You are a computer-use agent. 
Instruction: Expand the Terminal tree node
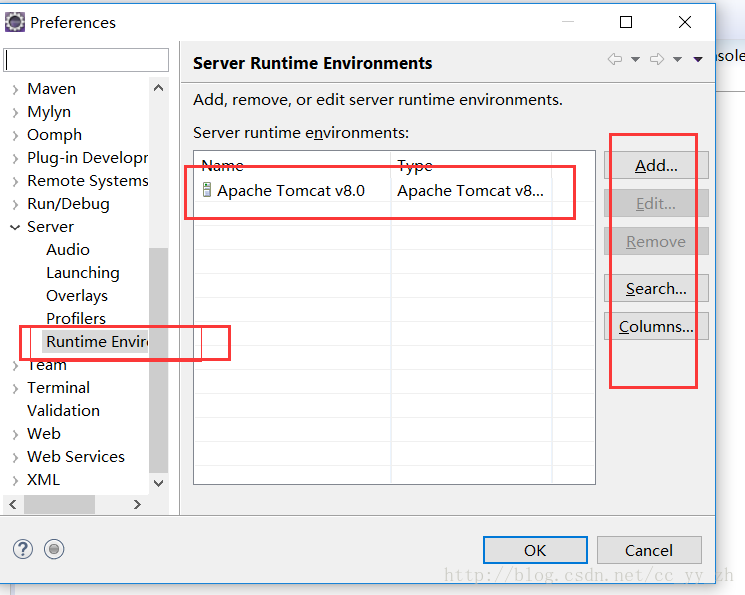coord(15,388)
